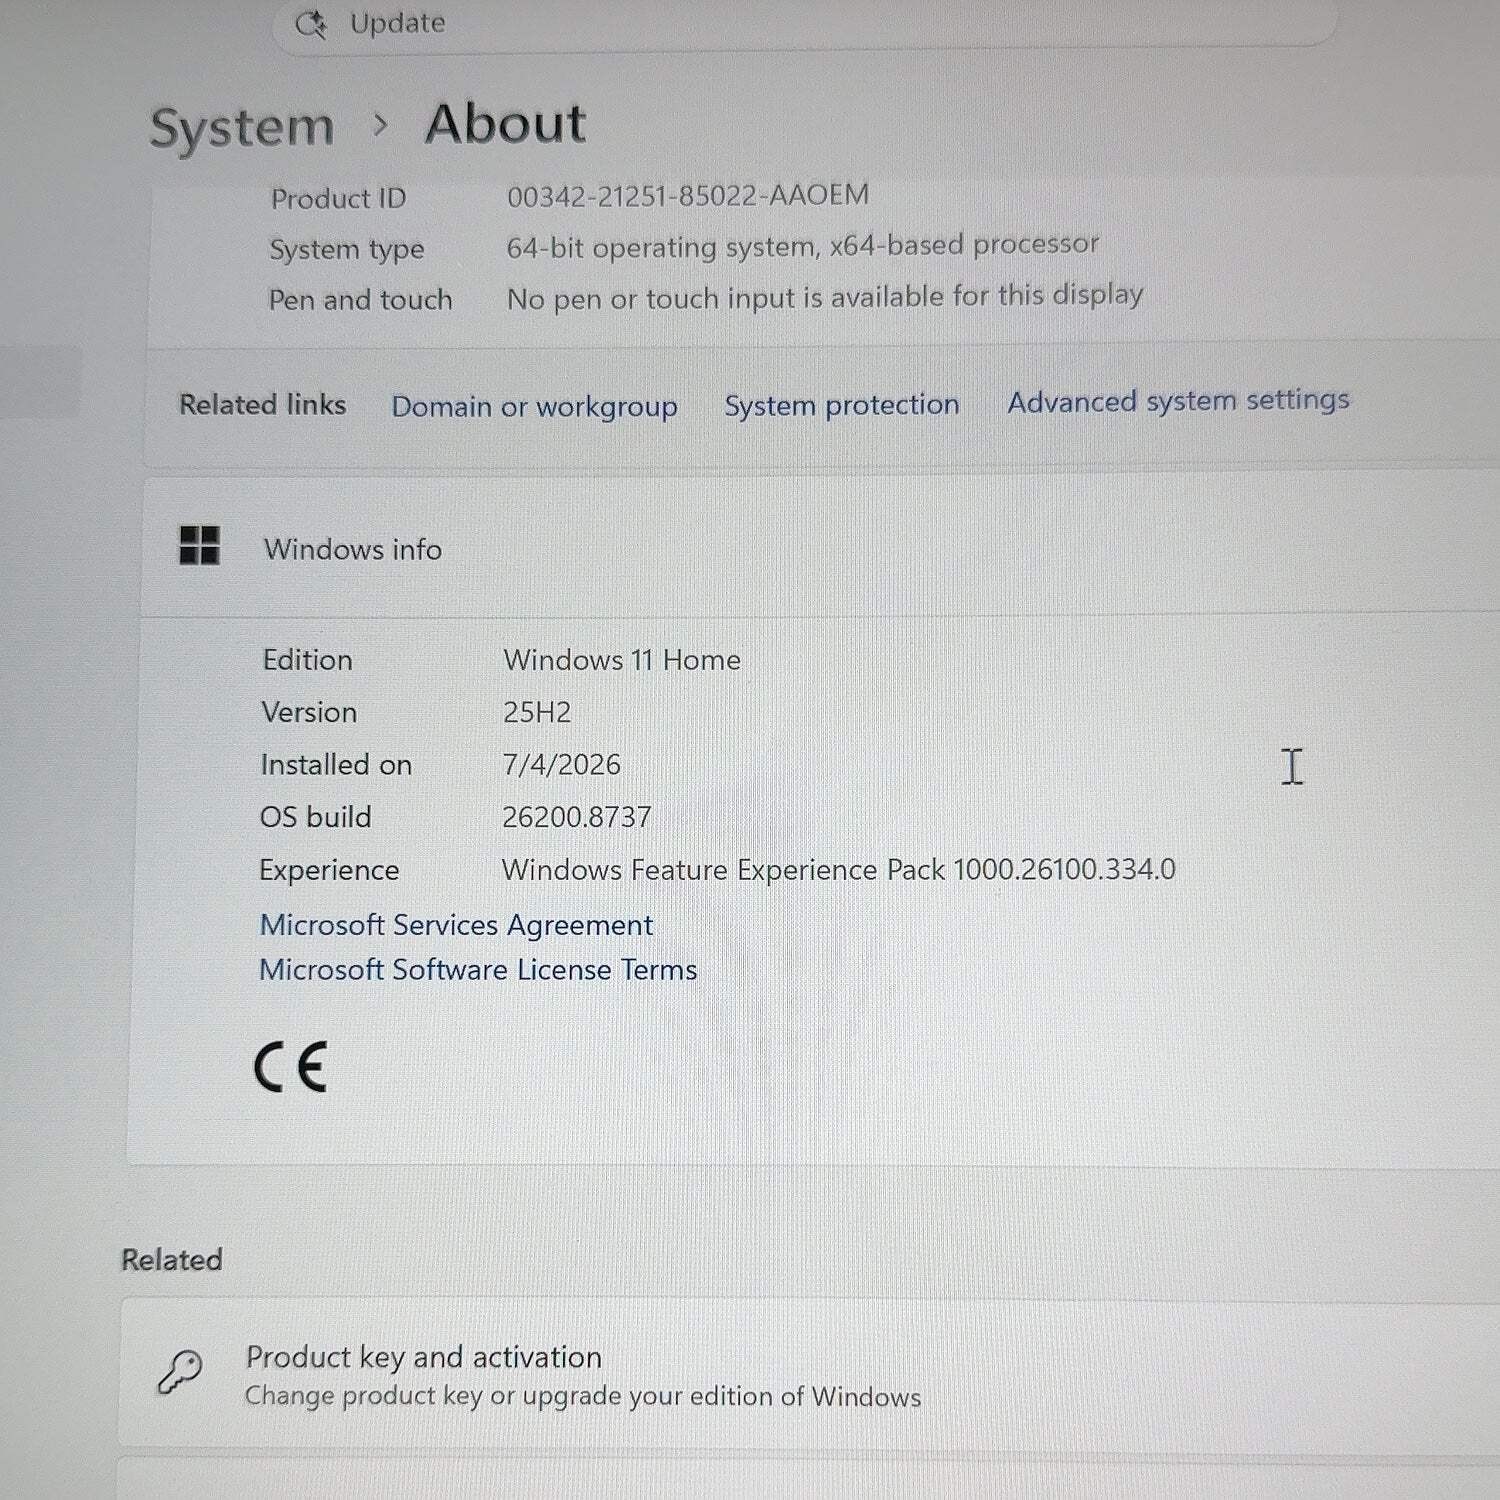The width and height of the screenshot is (1500, 1500).
Task: Click the Related links label
Action: tap(262, 404)
